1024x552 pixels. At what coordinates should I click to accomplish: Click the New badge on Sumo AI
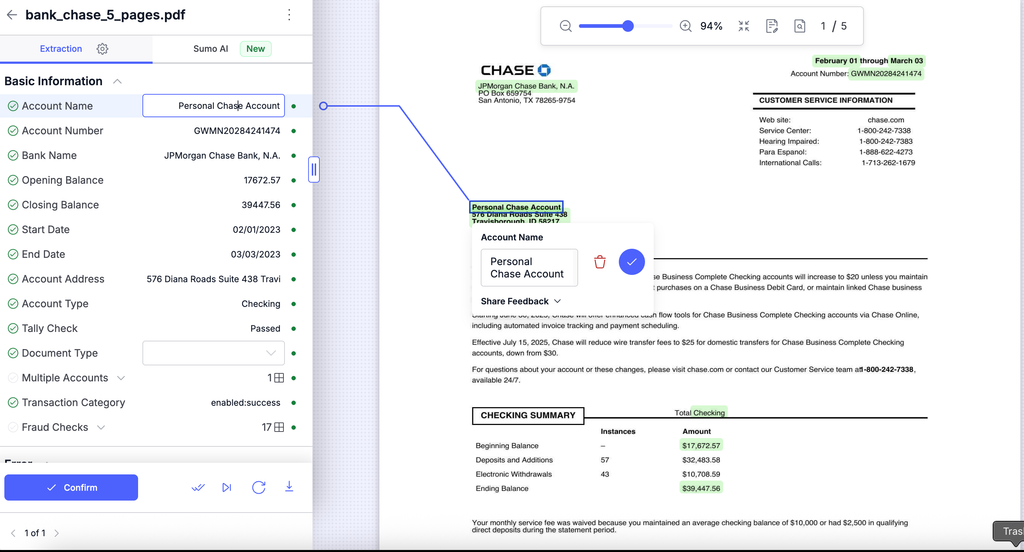[x=255, y=49]
